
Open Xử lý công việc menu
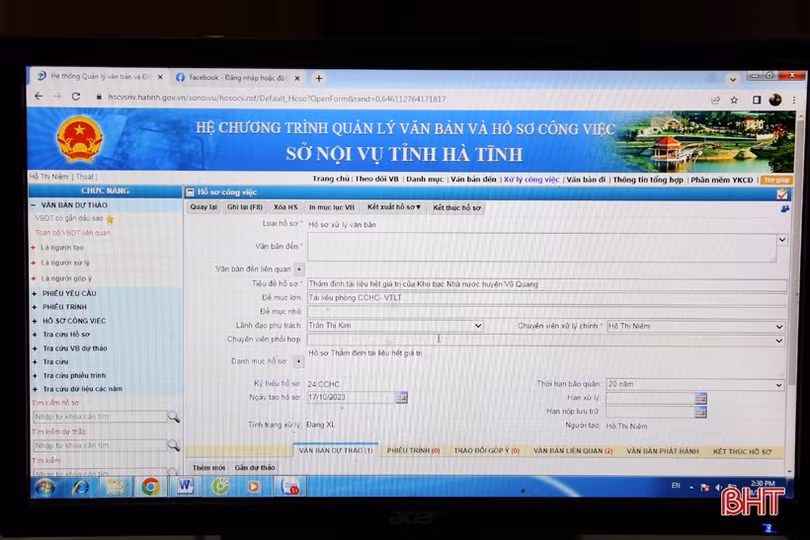click(x=531, y=179)
